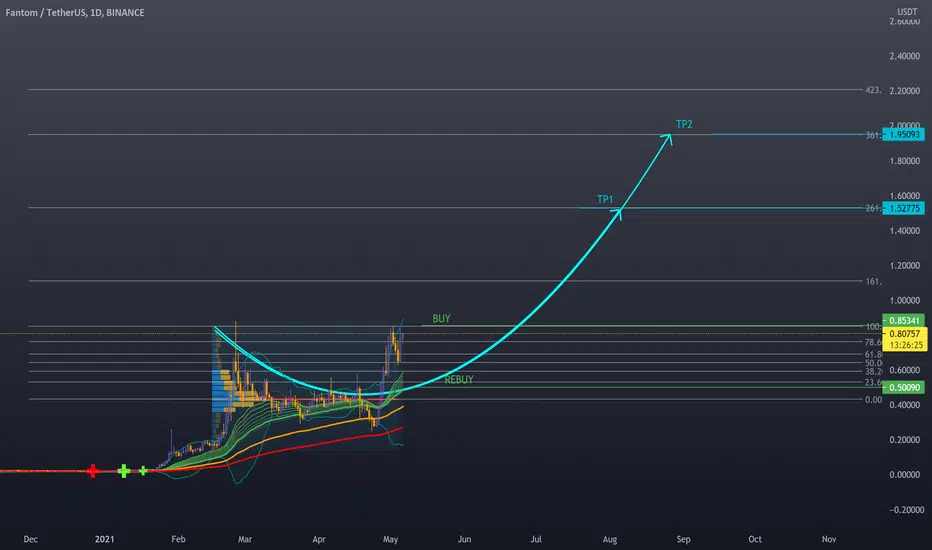Open the Fantom / TetherUS symbol title
This screenshot has height=550, width=932.
click(75, 12)
